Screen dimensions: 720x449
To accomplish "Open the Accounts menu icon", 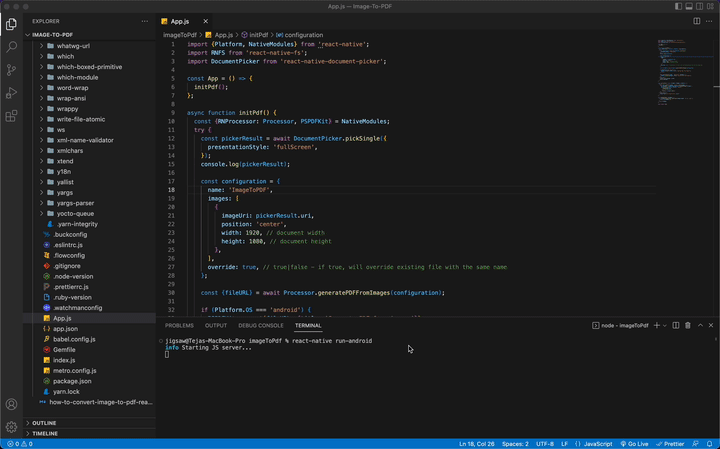I will coord(11,404).
